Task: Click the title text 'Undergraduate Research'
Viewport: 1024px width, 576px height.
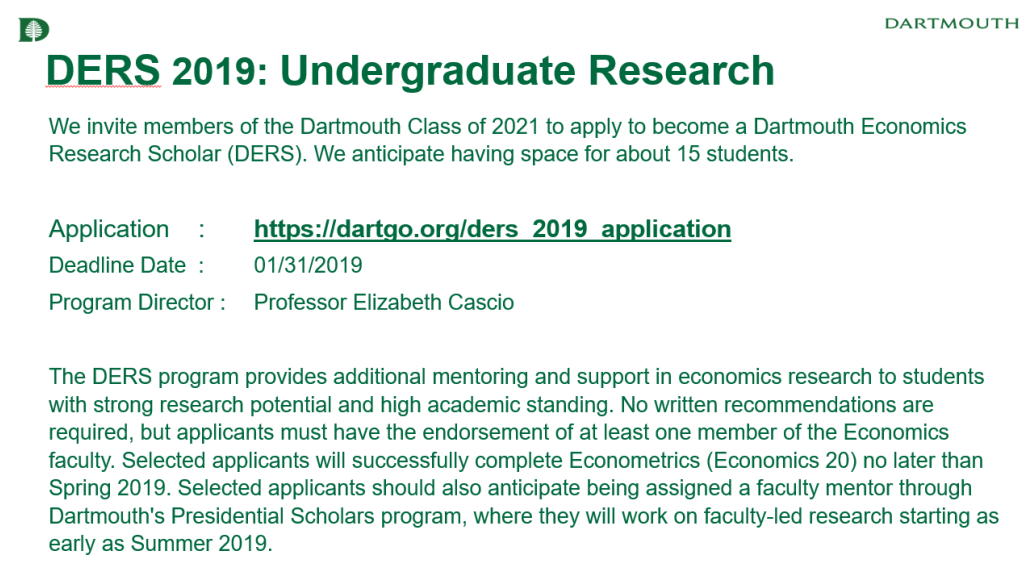Action: 527,71
